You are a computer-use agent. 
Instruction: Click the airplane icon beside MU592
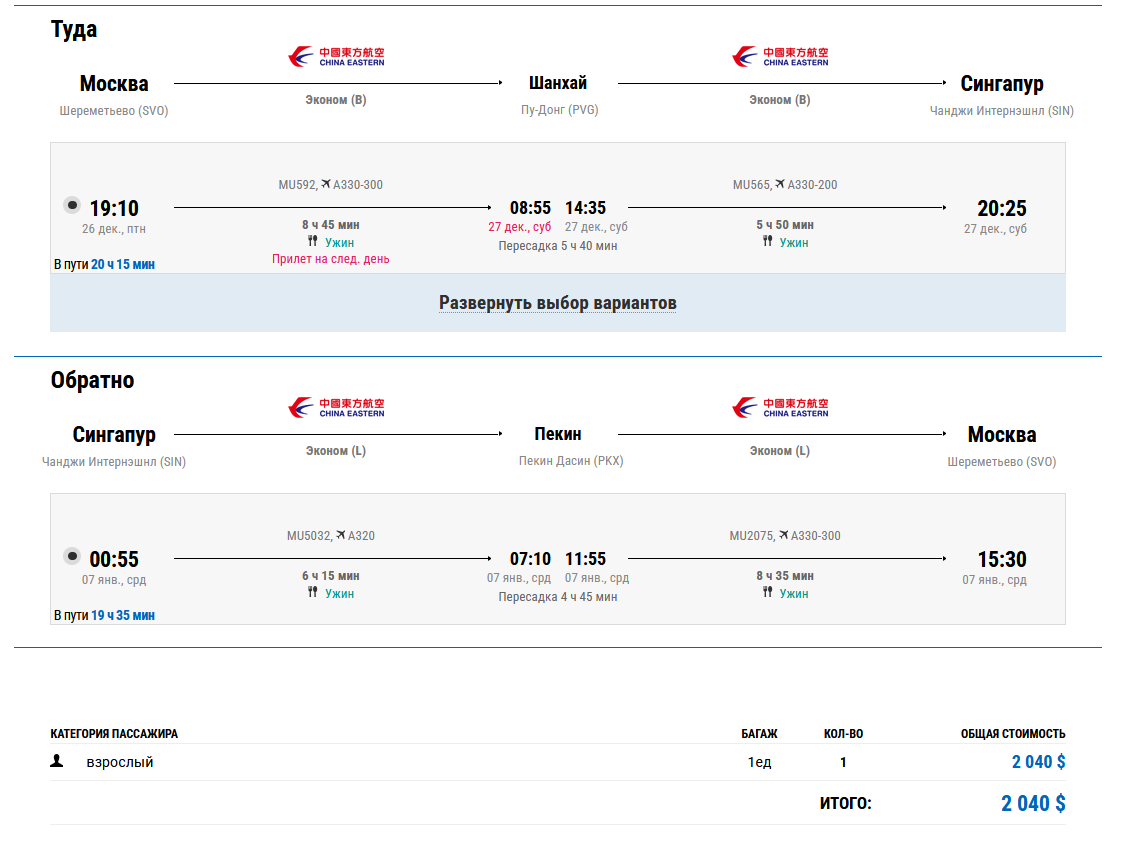tap(325, 184)
